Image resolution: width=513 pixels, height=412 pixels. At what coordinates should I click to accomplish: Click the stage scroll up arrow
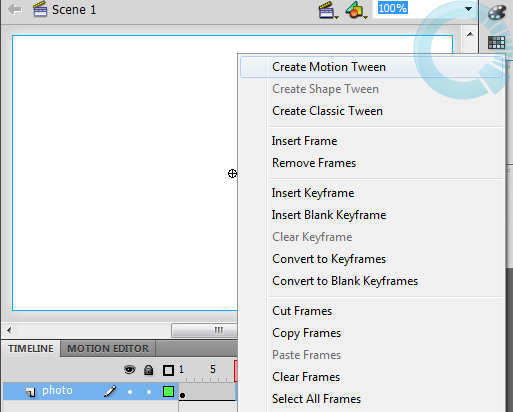470,34
